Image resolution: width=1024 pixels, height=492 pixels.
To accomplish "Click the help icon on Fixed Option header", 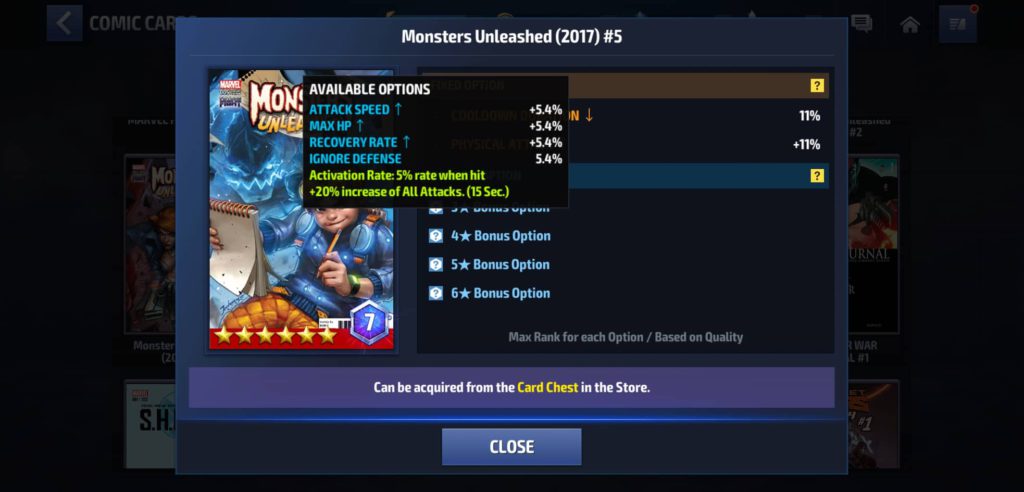I will [x=817, y=86].
